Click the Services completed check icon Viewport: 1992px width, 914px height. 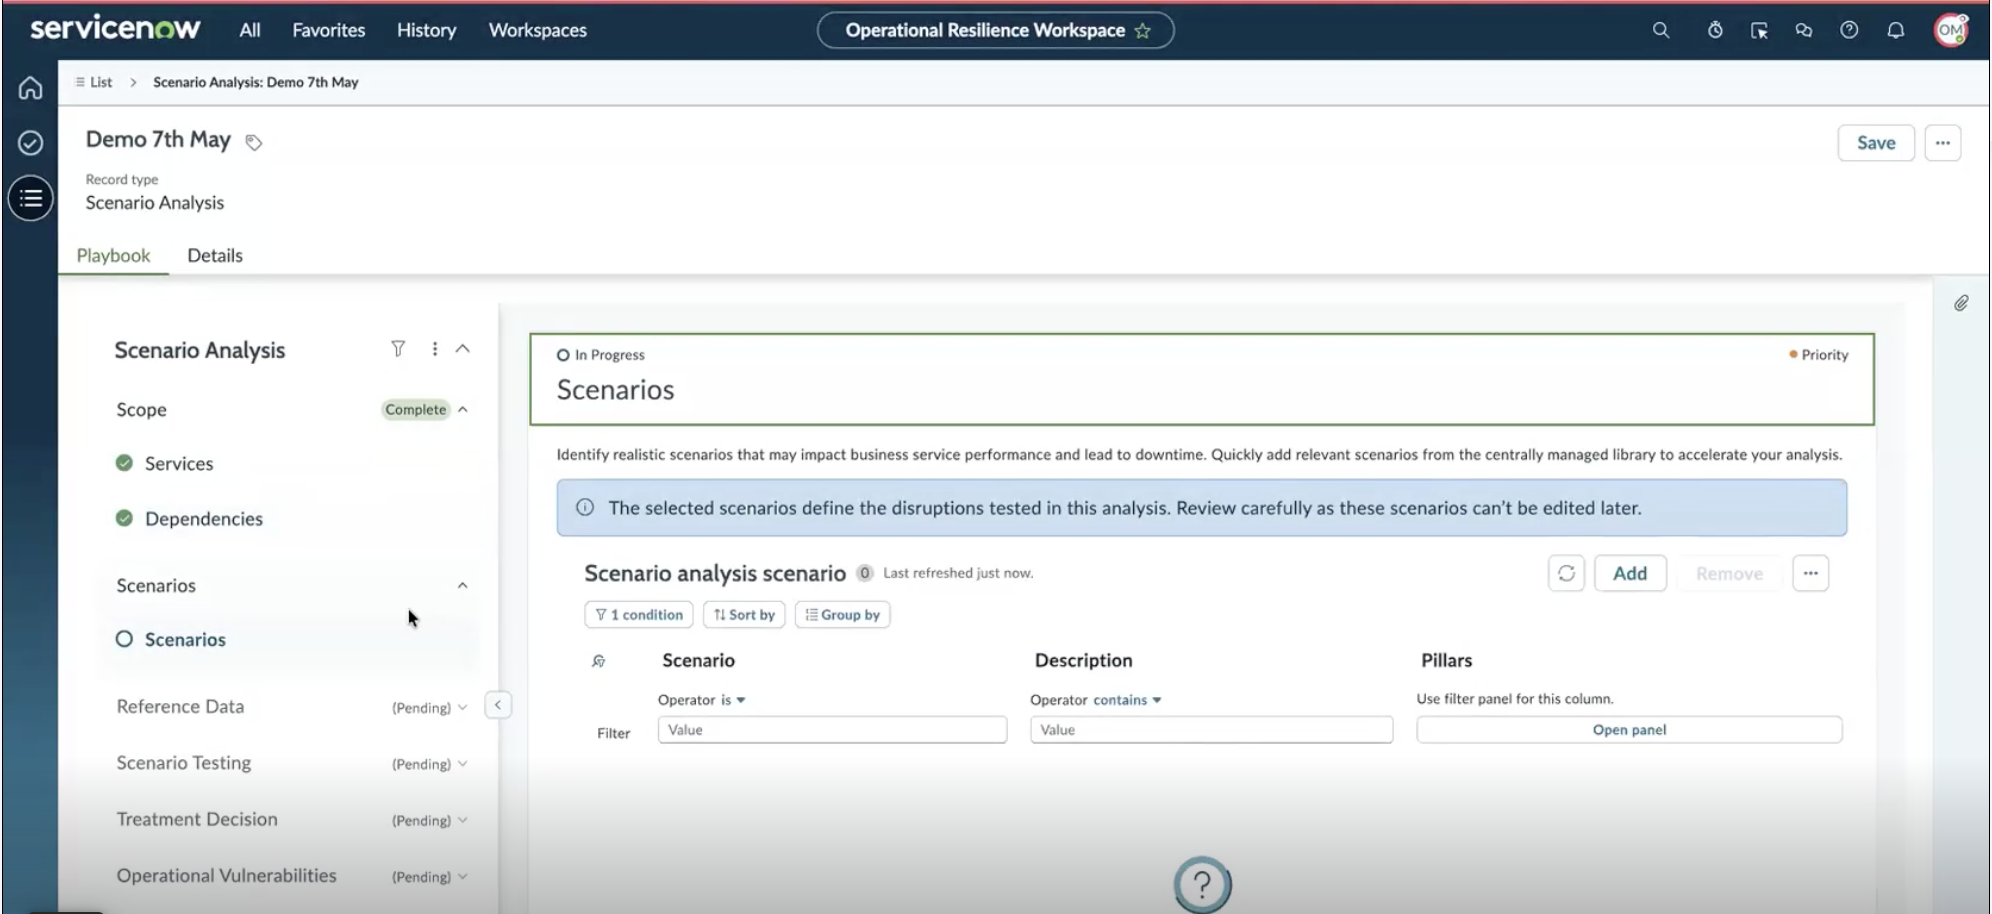coord(124,462)
